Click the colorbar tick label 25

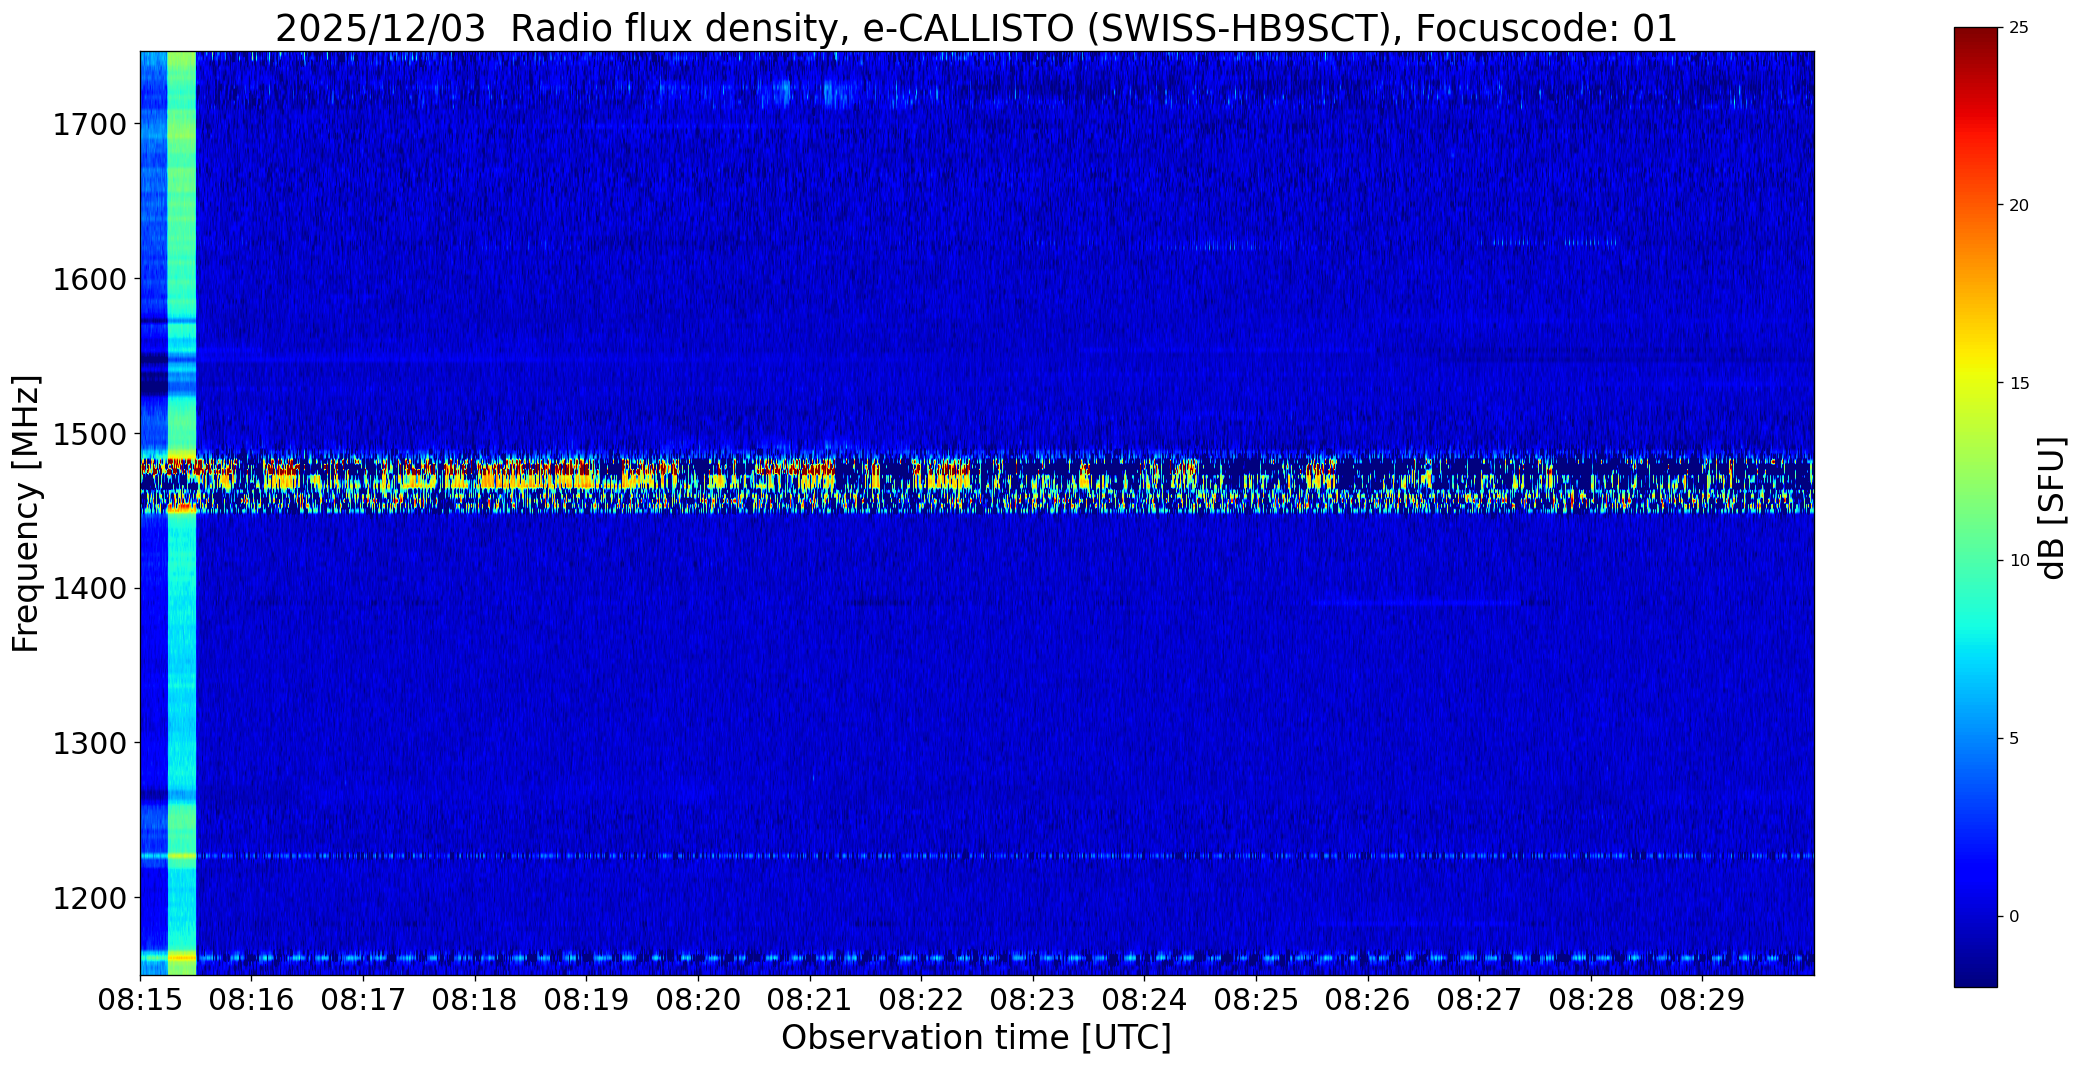click(x=2019, y=28)
